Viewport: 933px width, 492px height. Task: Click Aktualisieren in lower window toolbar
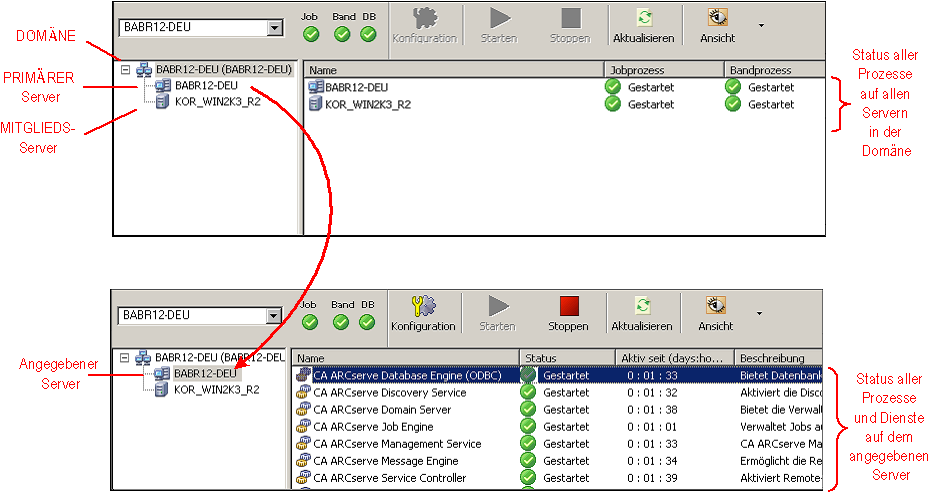tap(641, 314)
